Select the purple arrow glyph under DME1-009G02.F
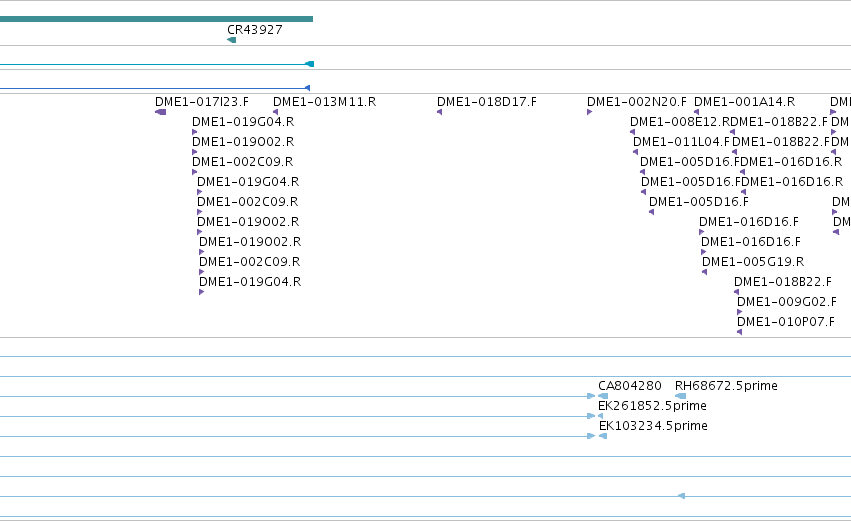Image resolution: width=851 pixels, height=521 pixels. point(739,313)
